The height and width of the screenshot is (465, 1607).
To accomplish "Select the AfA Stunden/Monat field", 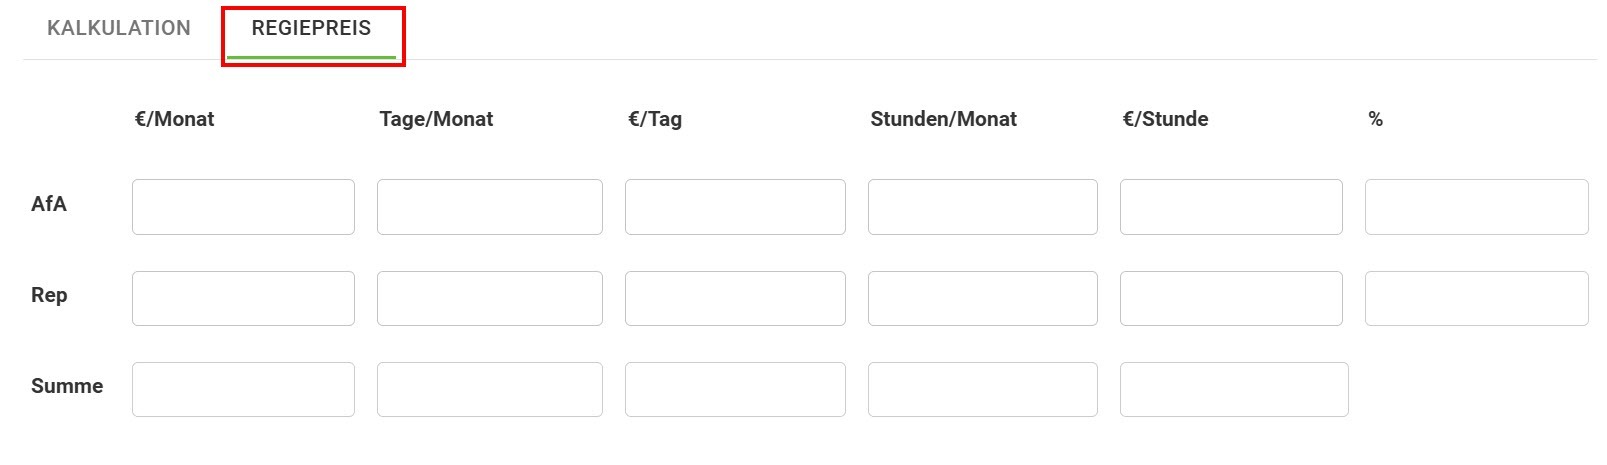I will (x=982, y=207).
